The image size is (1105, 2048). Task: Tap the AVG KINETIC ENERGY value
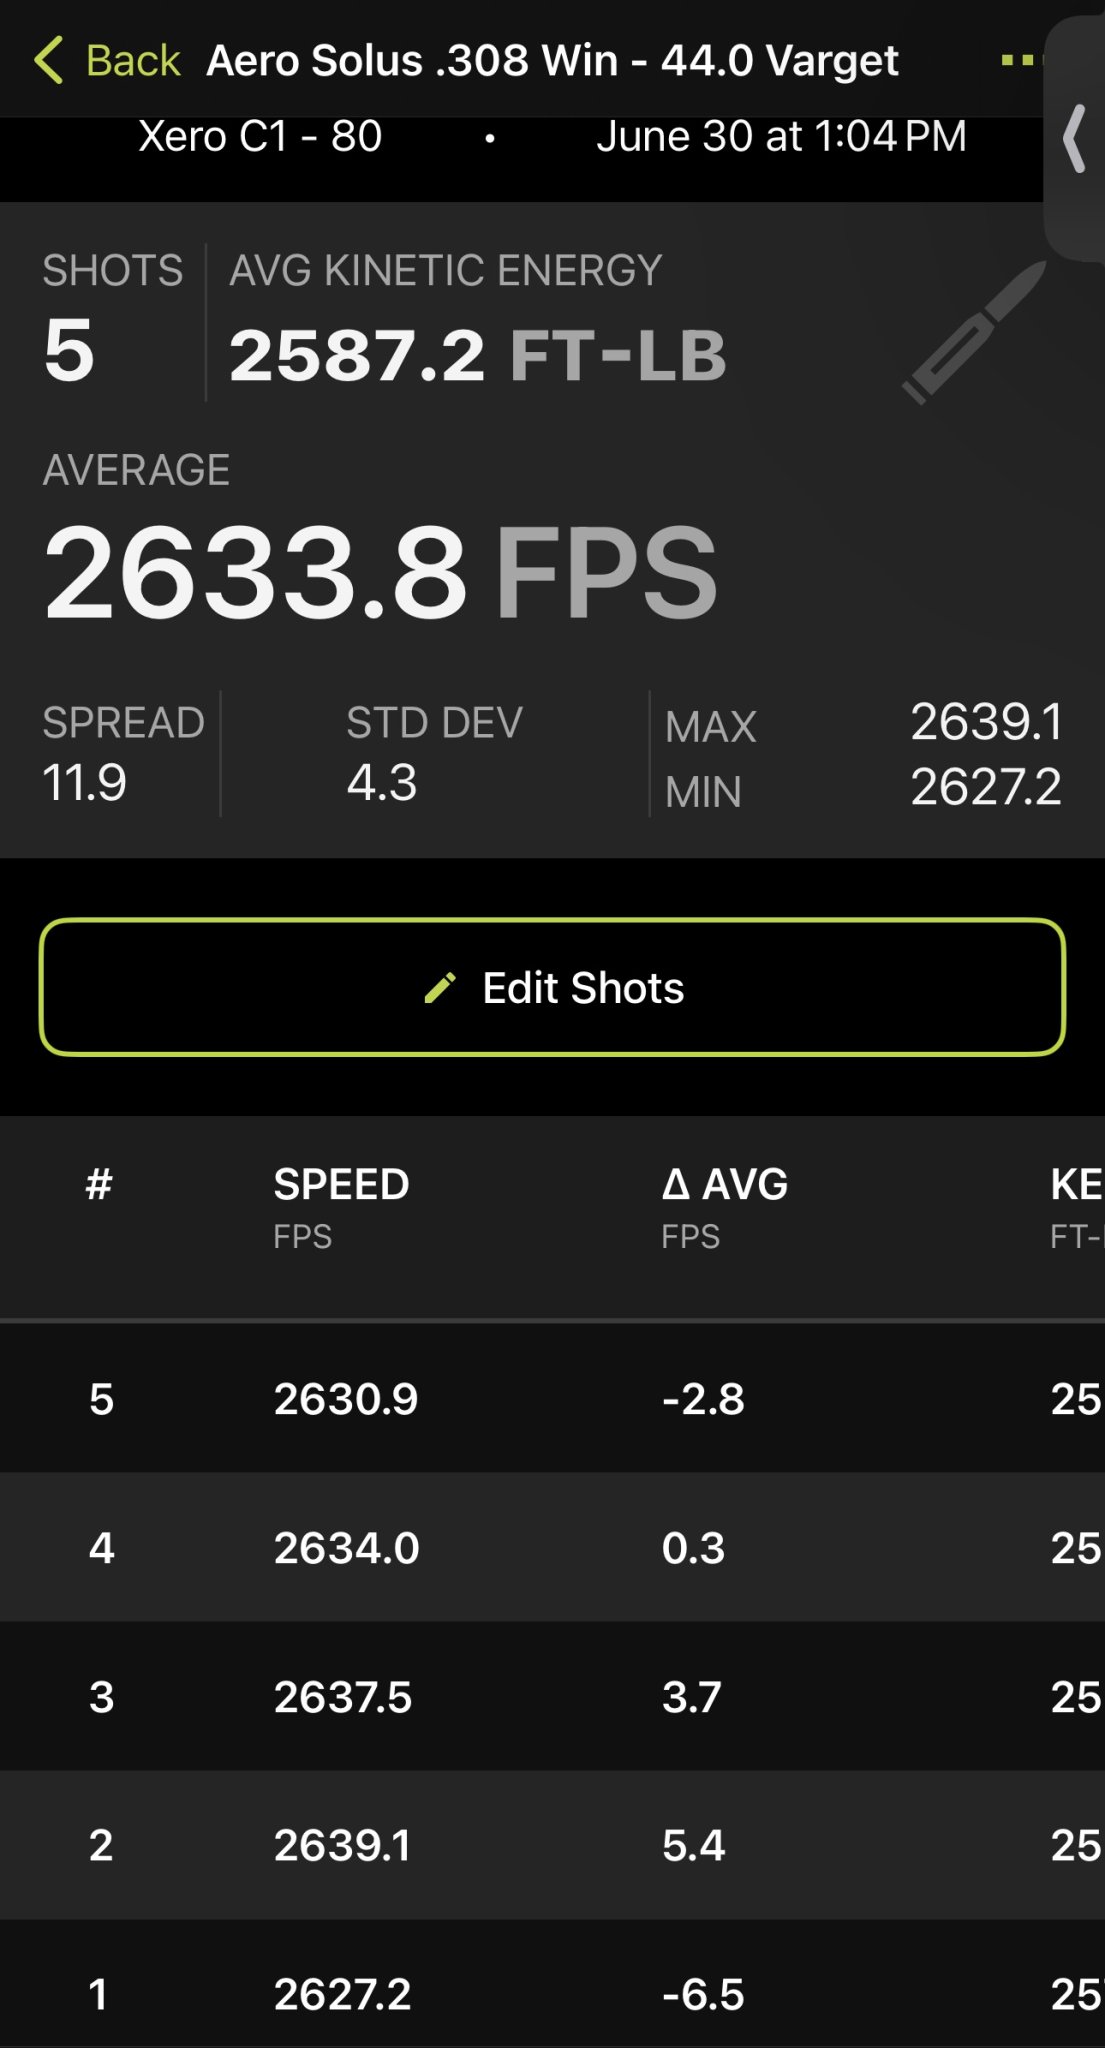tap(477, 356)
